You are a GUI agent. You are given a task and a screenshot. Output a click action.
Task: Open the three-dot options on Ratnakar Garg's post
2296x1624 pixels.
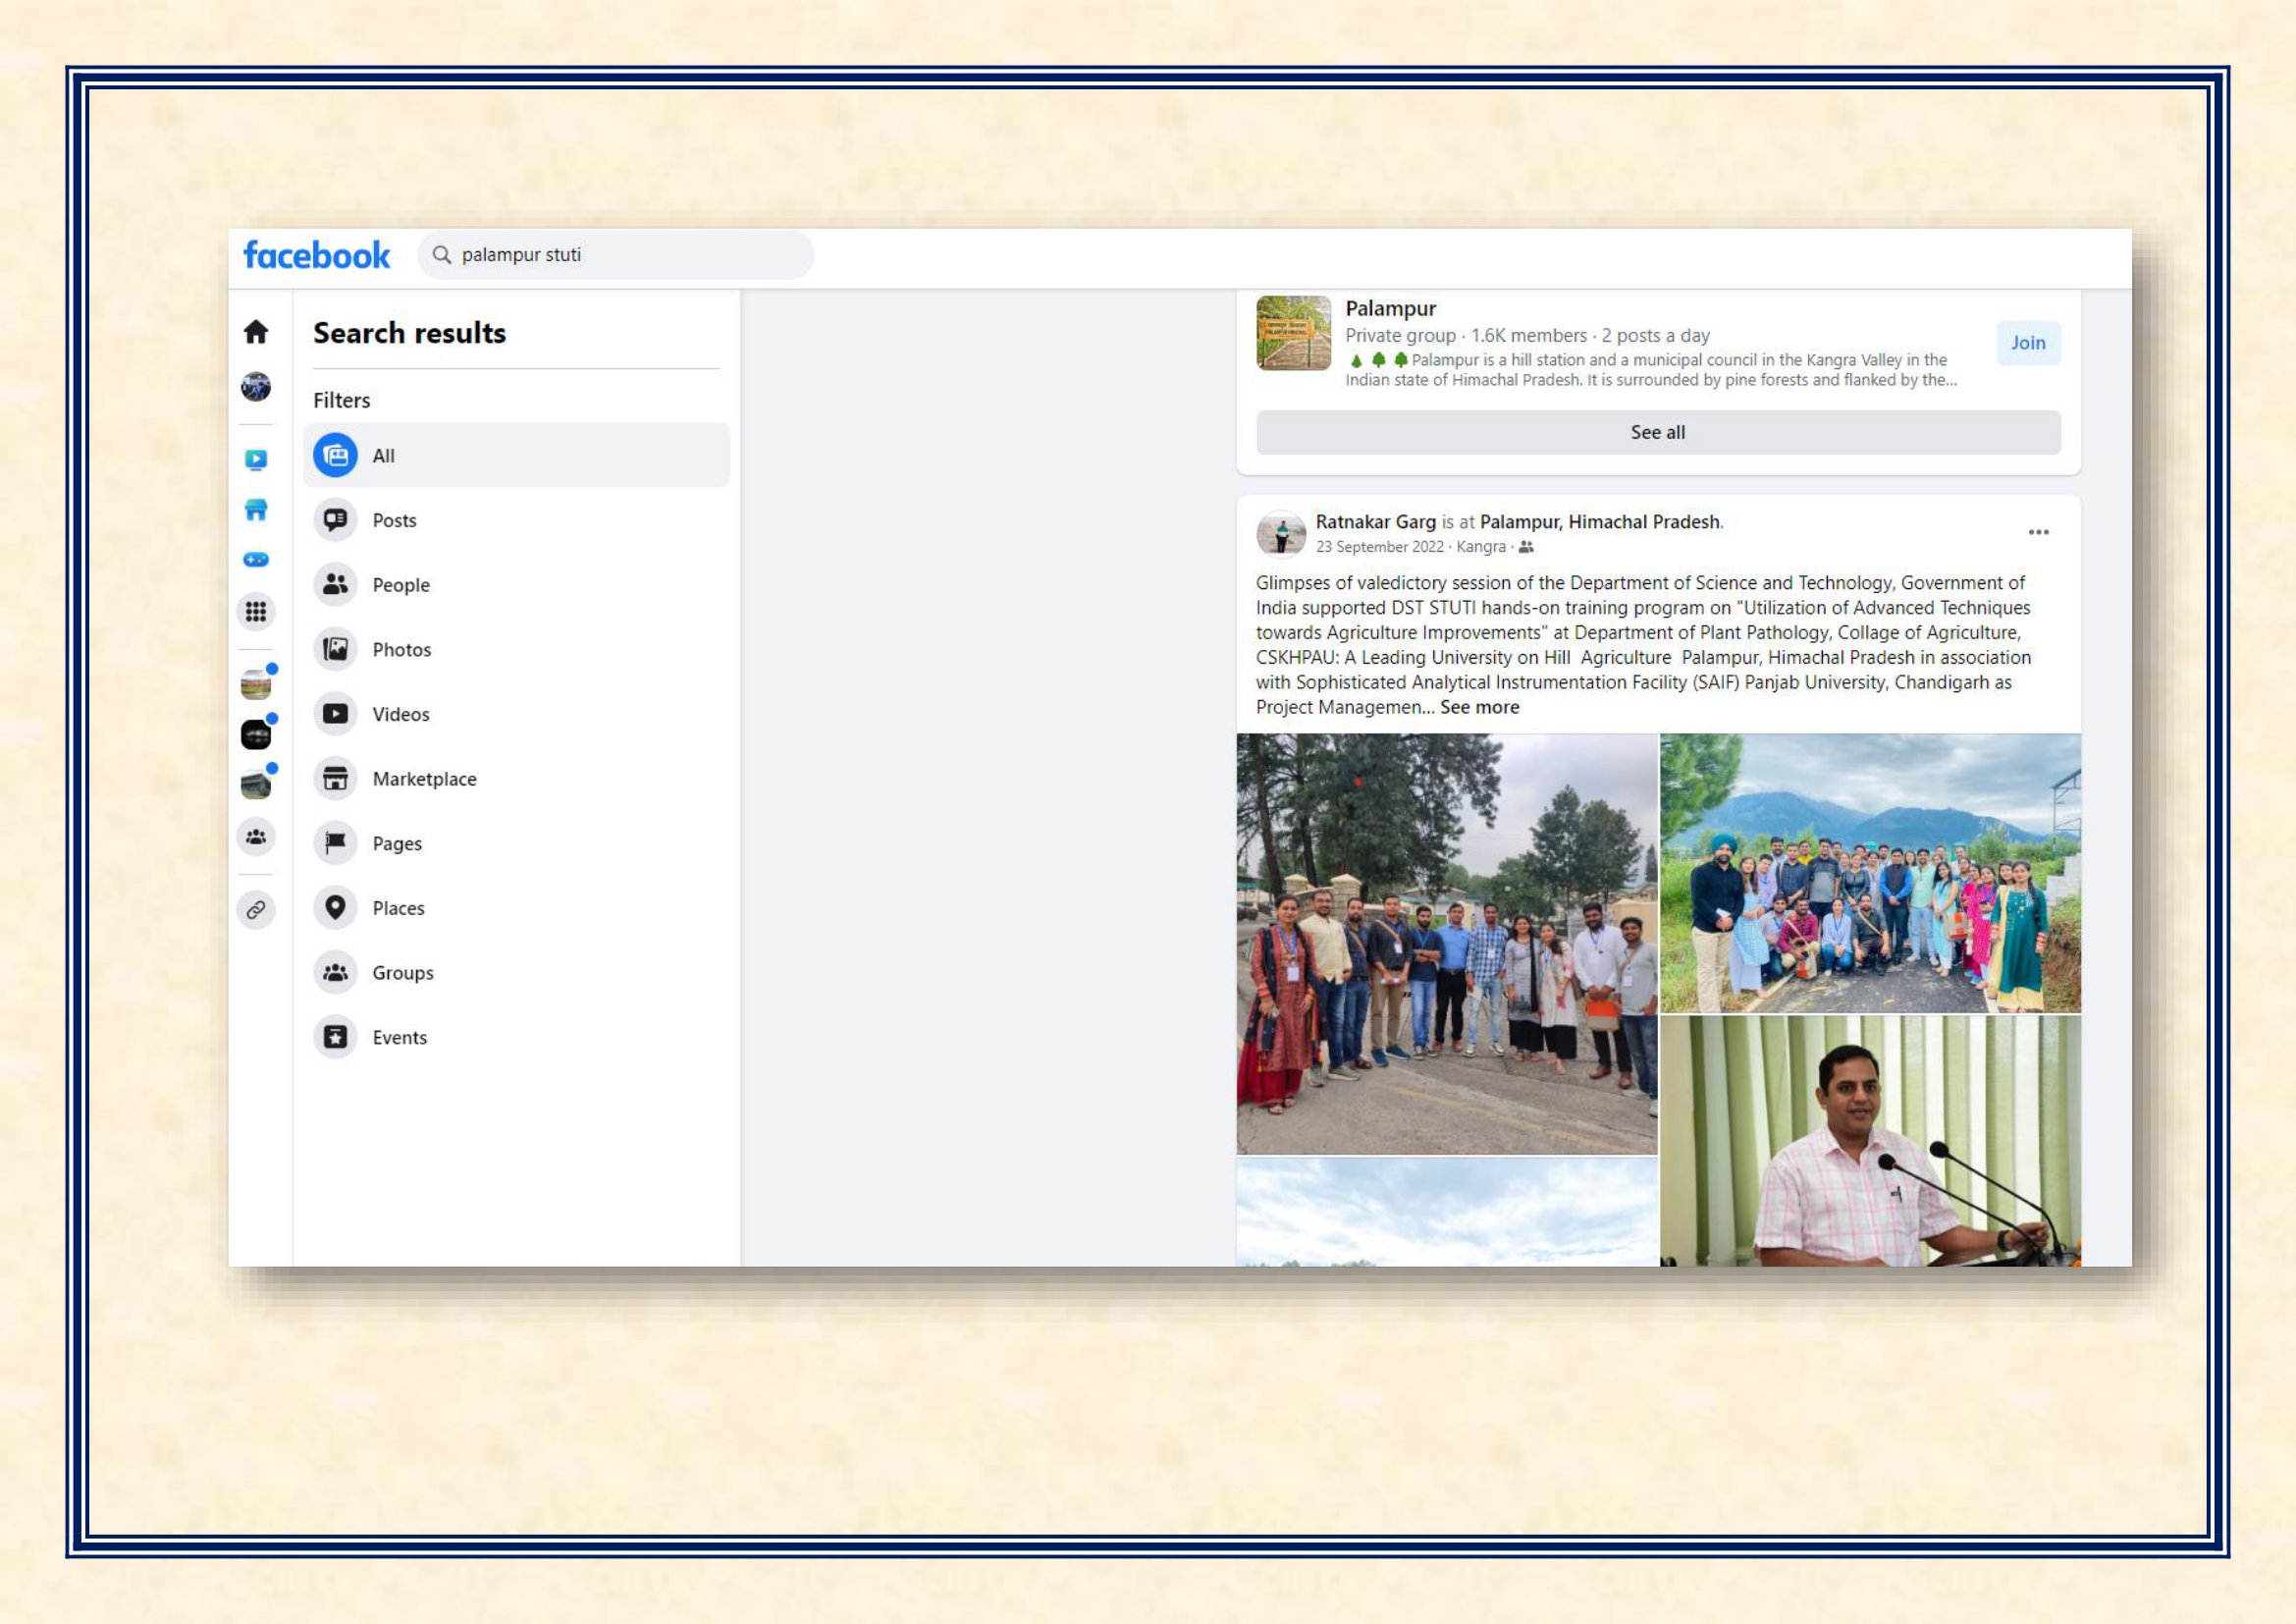tap(2038, 532)
